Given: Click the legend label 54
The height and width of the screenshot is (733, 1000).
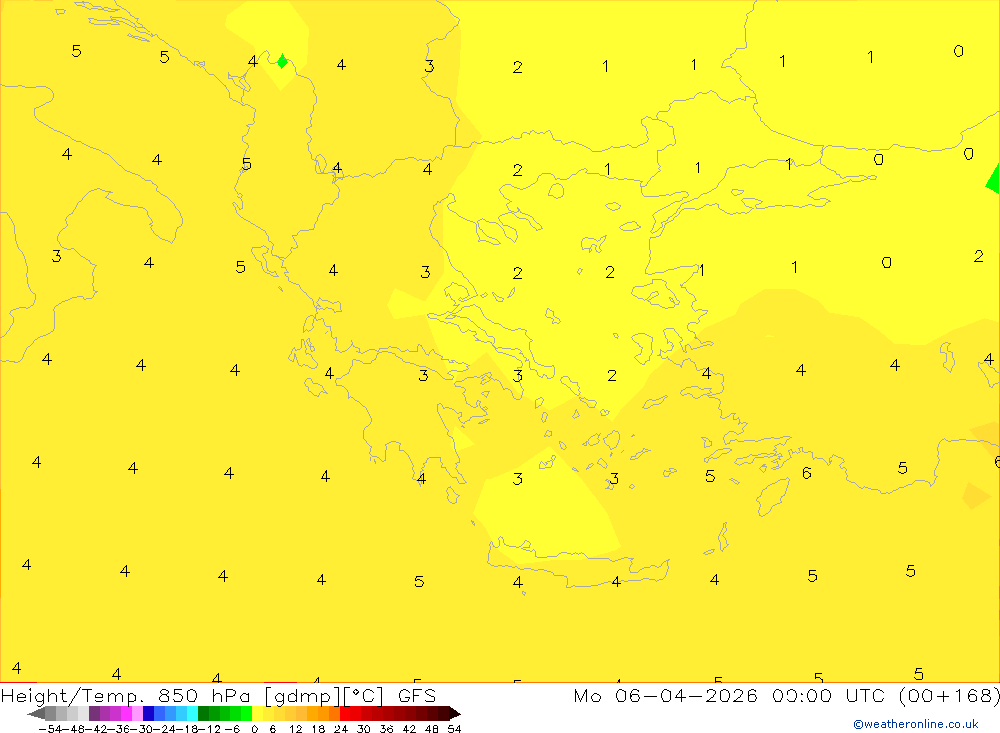Looking at the screenshot, I should pos(454,729).
